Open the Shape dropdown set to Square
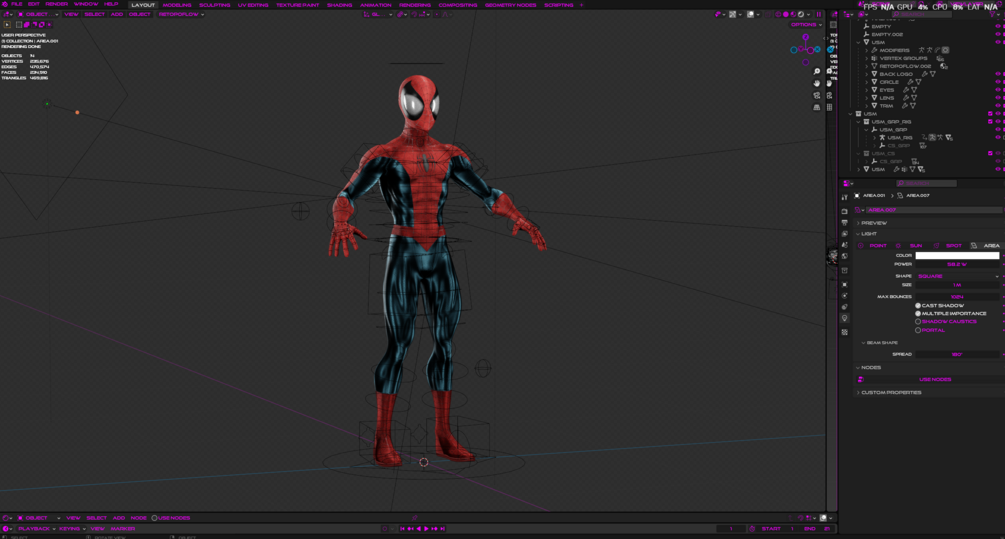The height and width of the screenshot is (539, 1005). pos(957,276)
